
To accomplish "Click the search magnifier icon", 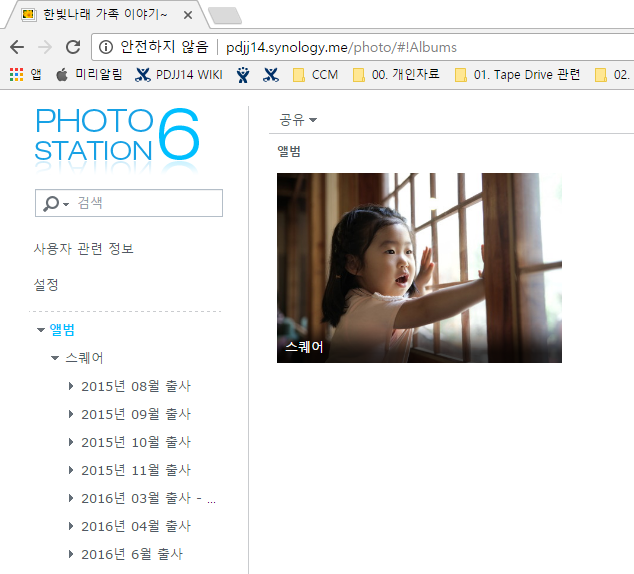I will pos(51,204).
